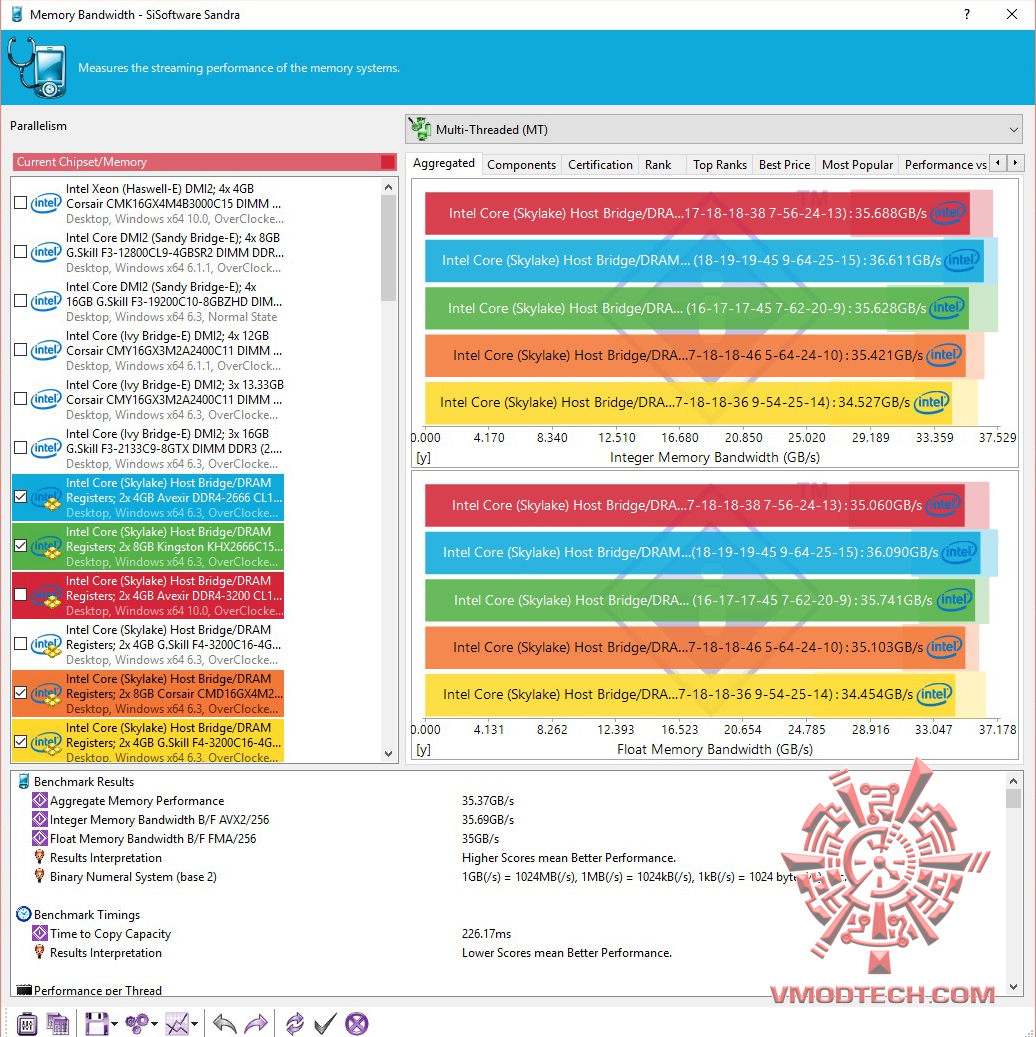Click the Intel logo on the yellow 34.454GB/s bar

[933, 694]
